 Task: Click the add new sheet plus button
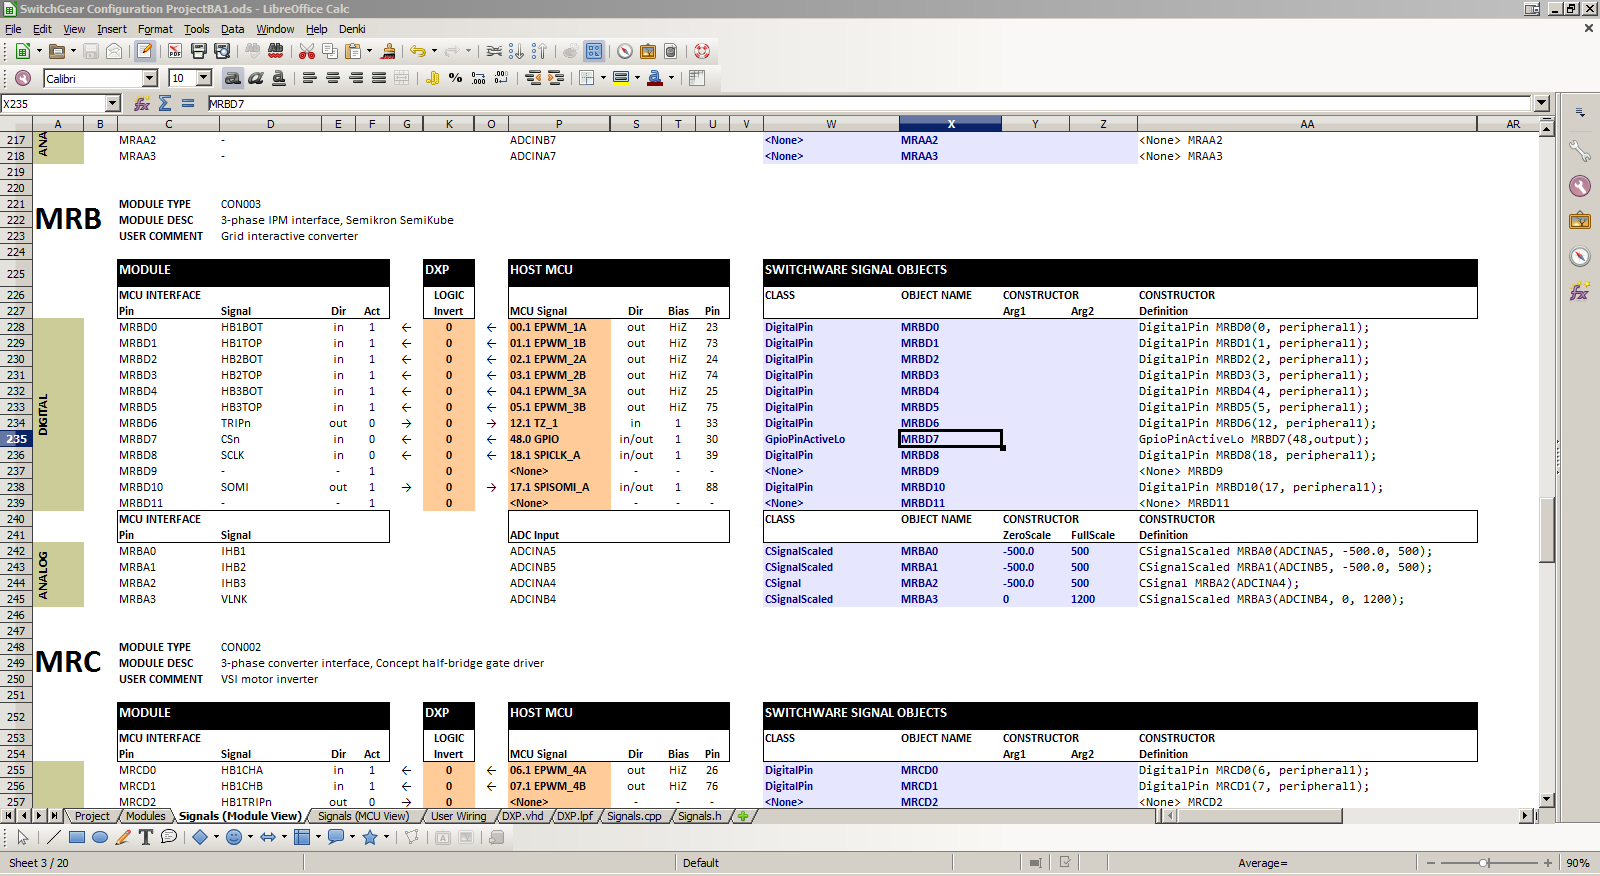click(743, 816)
